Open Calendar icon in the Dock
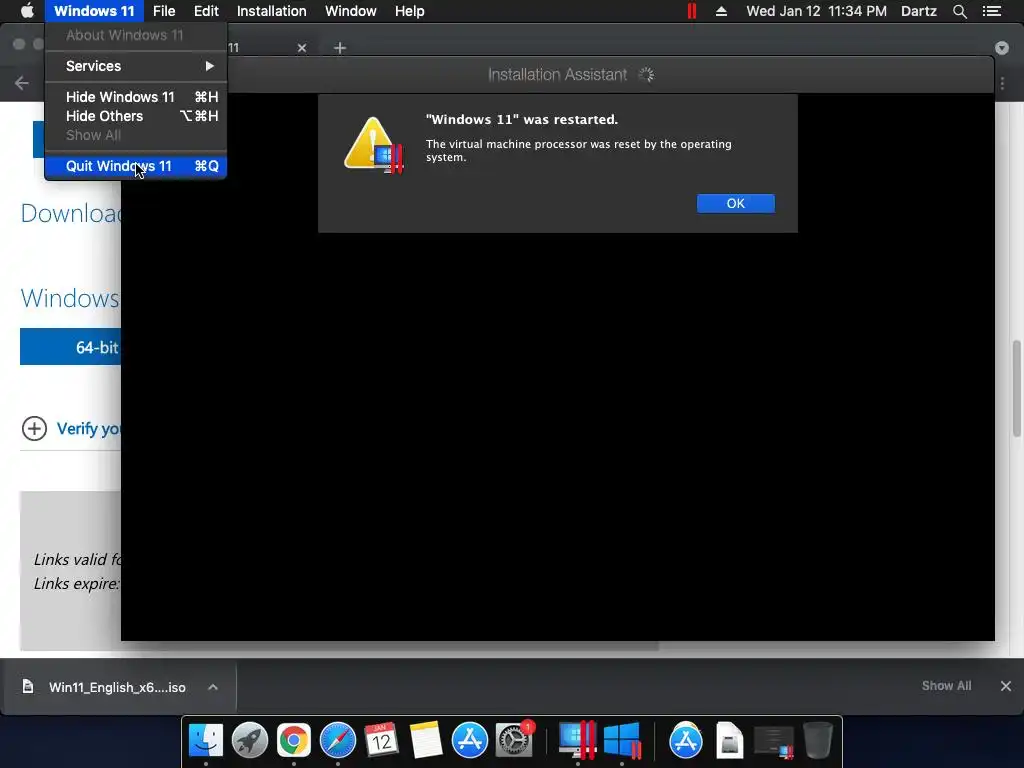Viewport: 1024px width, 768px height. click(381, 741)
